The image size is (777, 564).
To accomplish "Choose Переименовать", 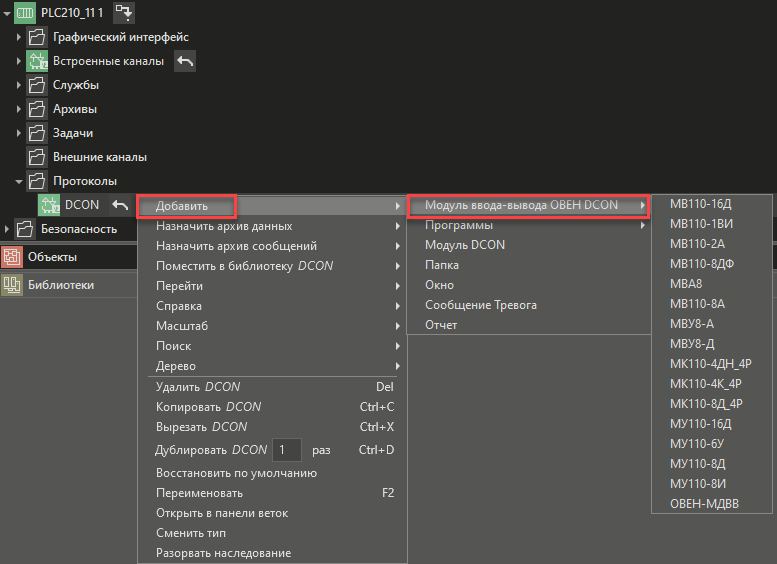I will [272, 493].
